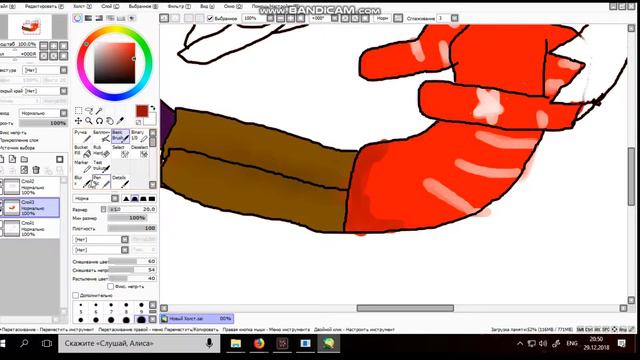Select the rectangular selection tool
Screen dimensions: 640x360
[78, 111]
